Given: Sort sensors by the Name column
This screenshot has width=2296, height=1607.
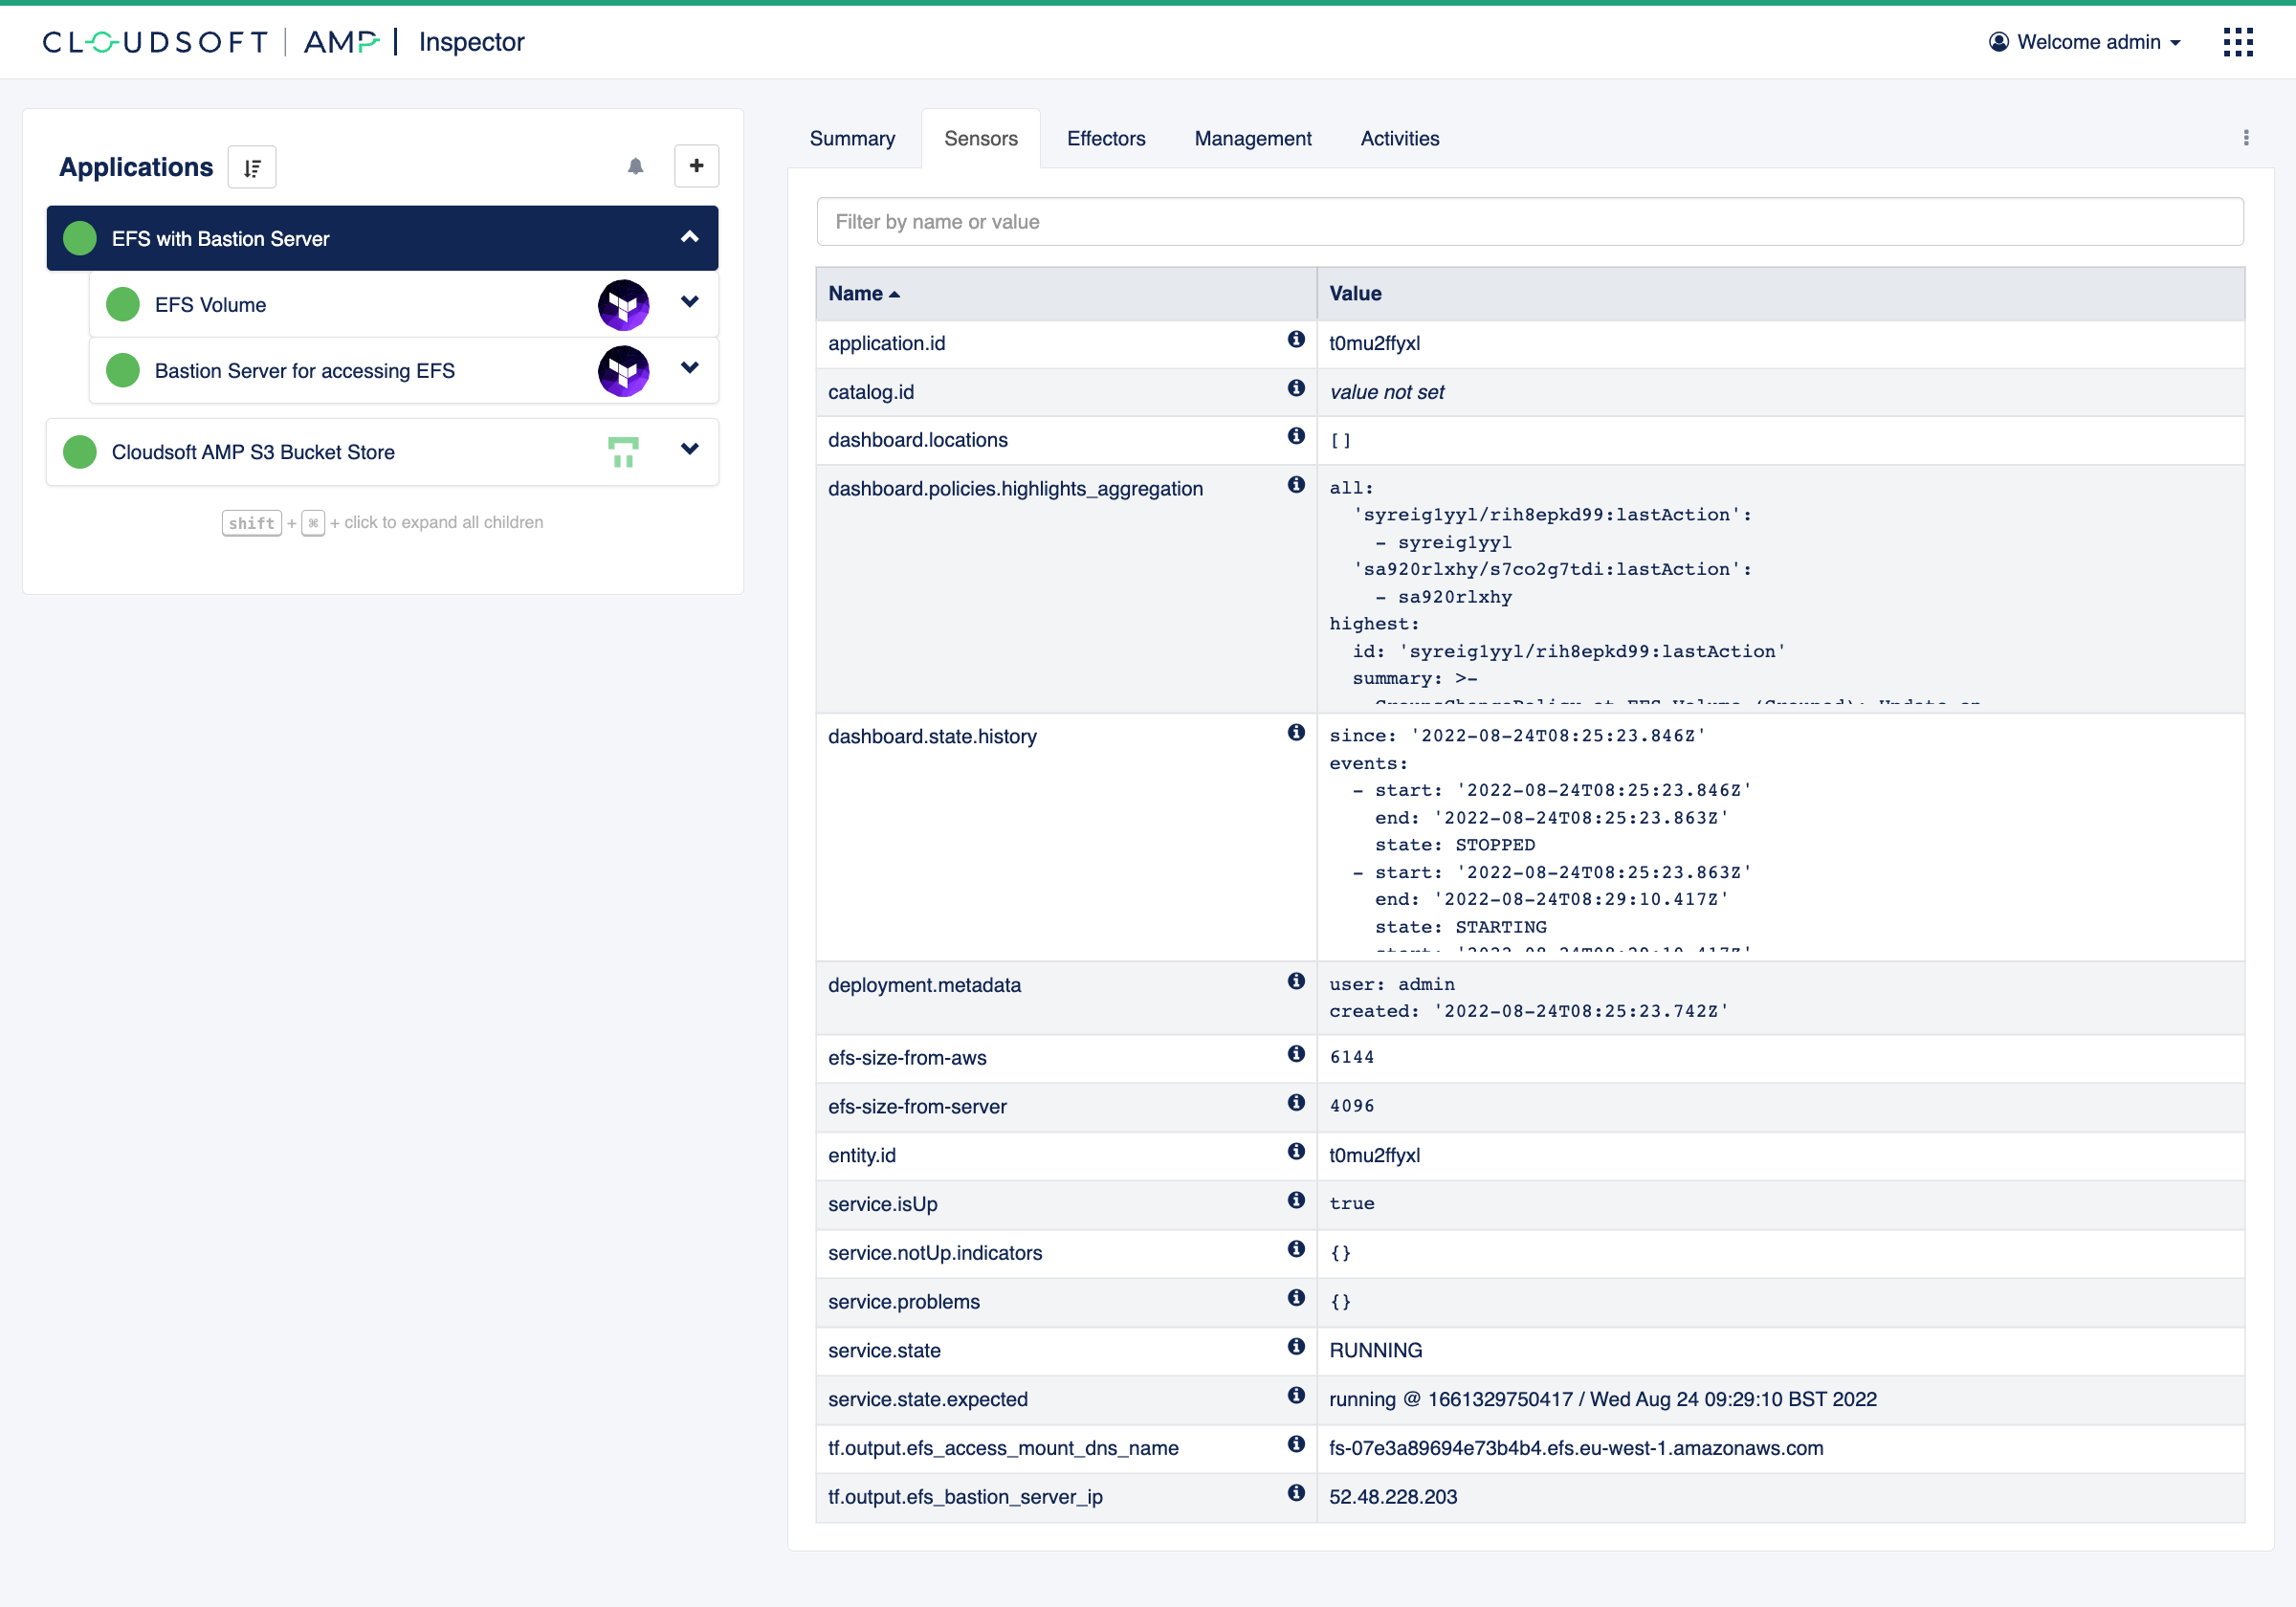Looking at the screenshot, I should pyautogui.click(x=864, y=294).
